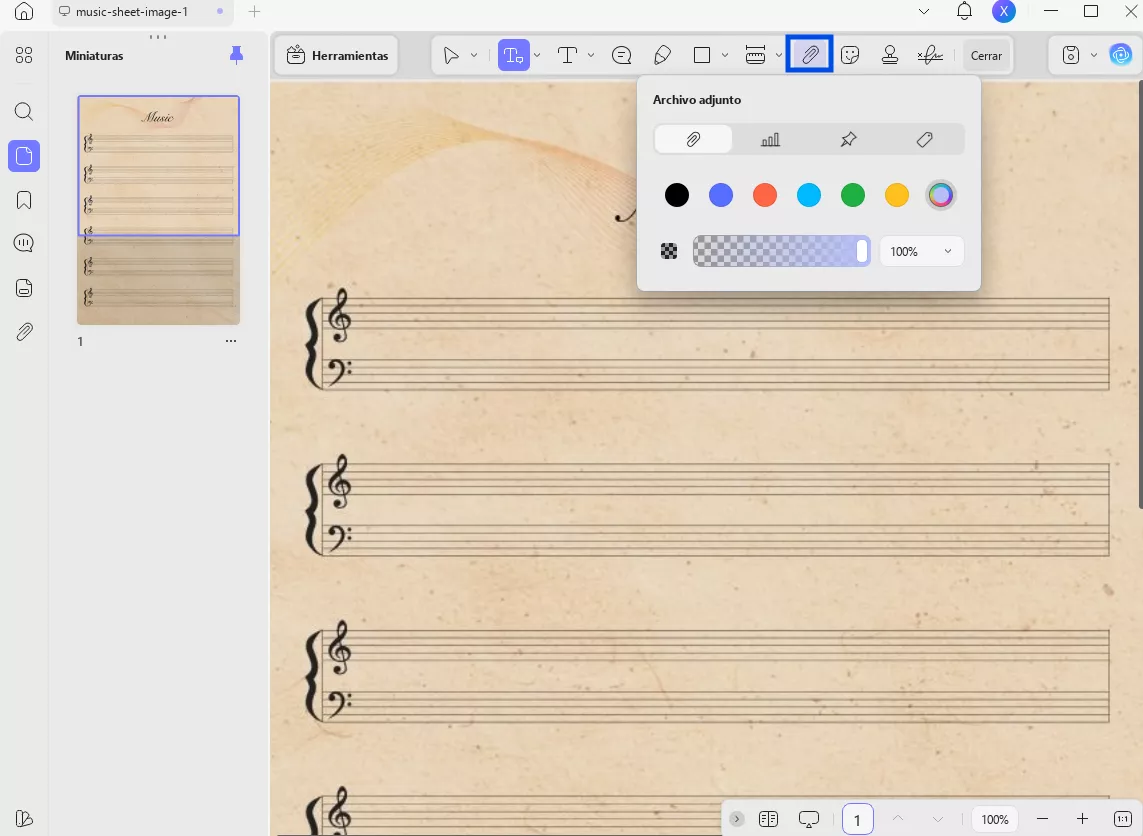The width and height of the screenshot is (1143, 836).
Task: Switch to the music-sheet-image-1 tab
Action: (x=131, y=12)
